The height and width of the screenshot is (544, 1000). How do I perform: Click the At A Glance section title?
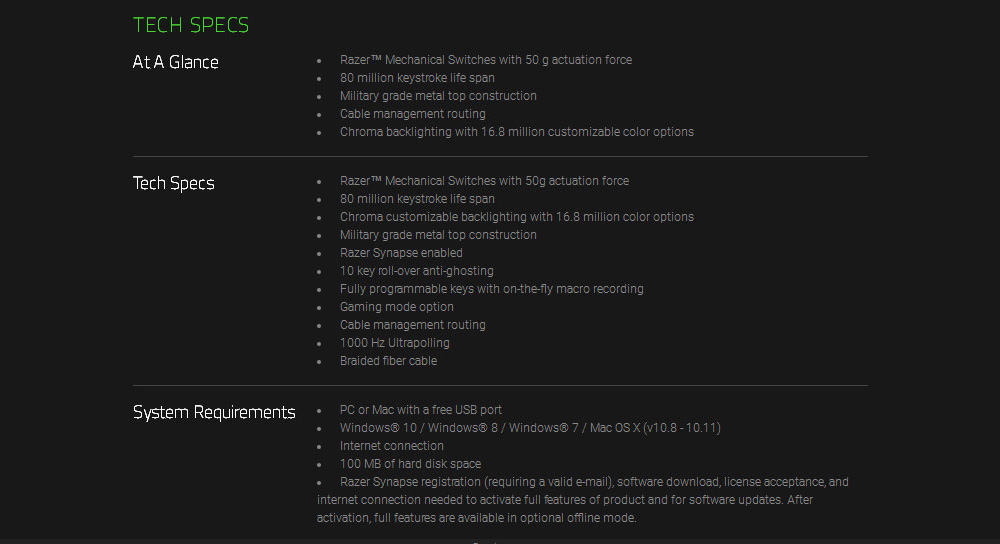coord(175,62)
